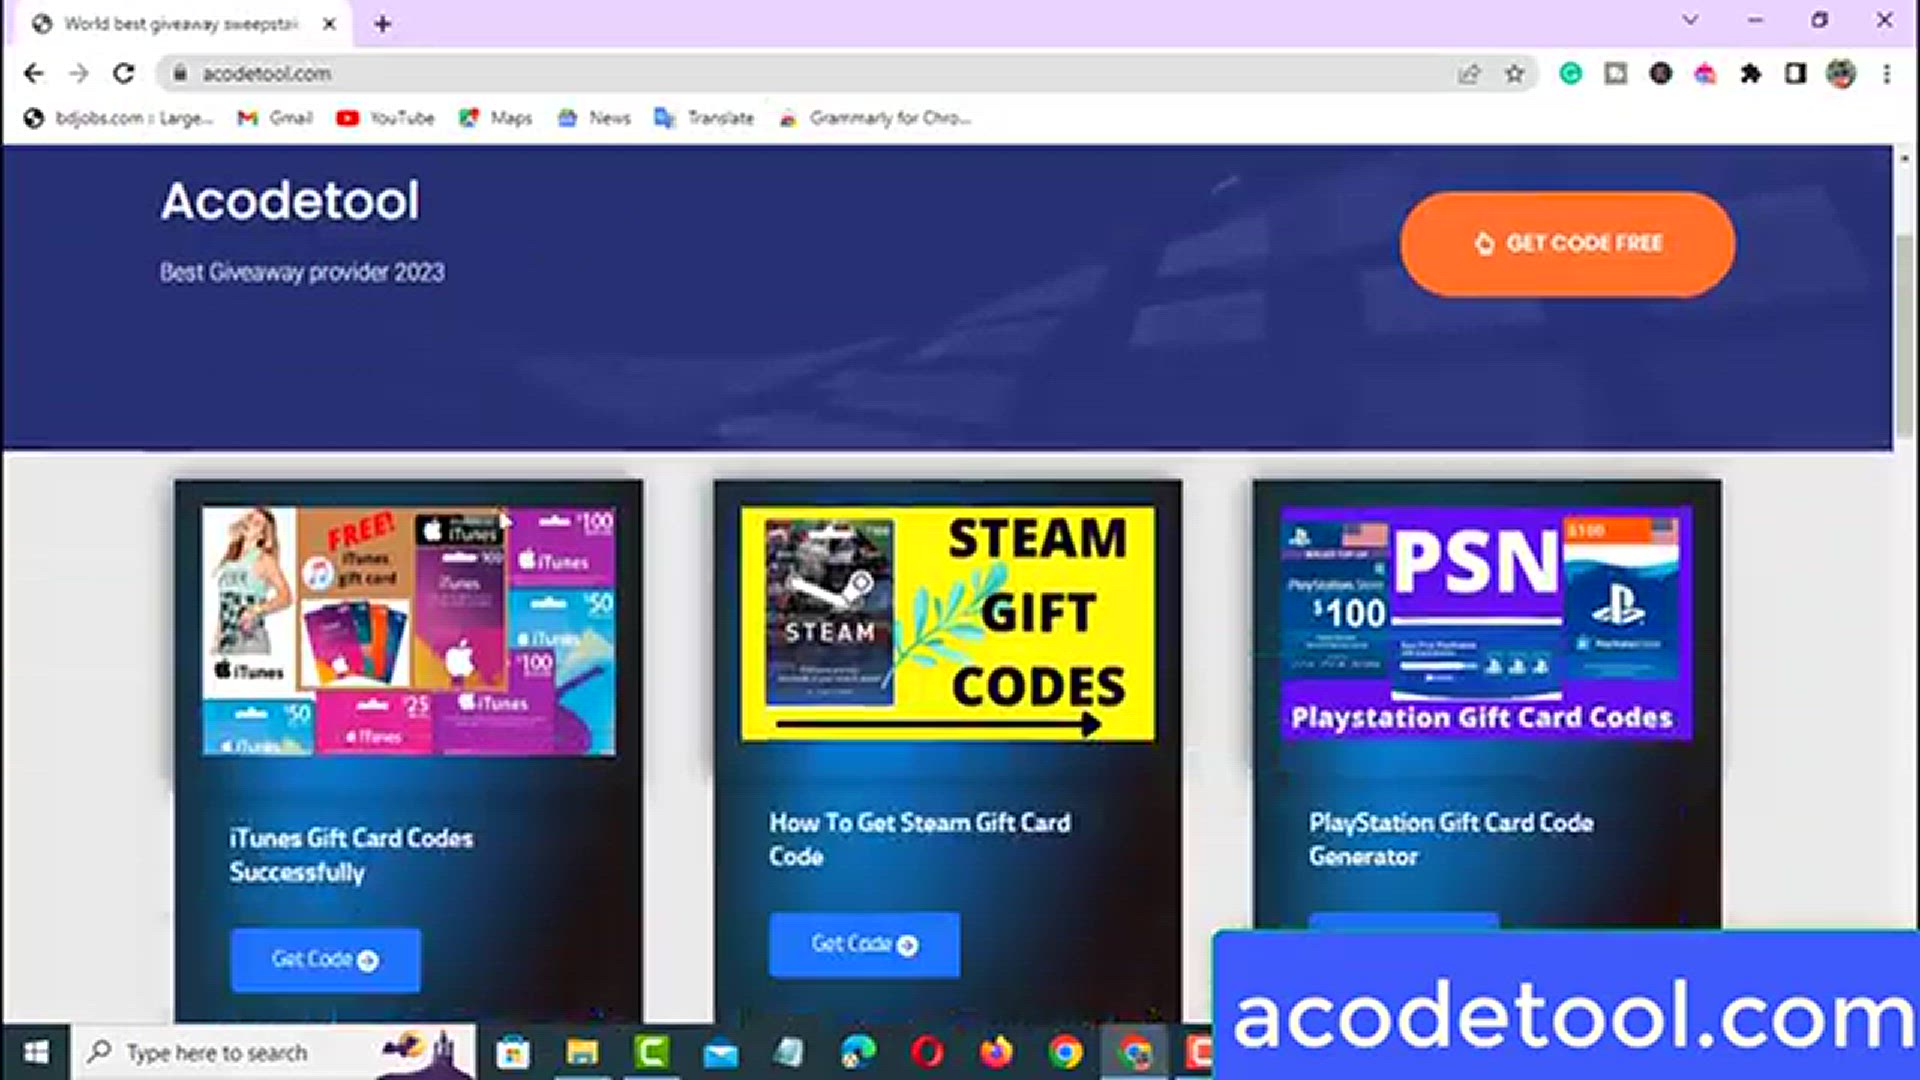Click Get Code under iTunes Gift Card
The image size is (1920, 1080).
click(x=325, y=960)
